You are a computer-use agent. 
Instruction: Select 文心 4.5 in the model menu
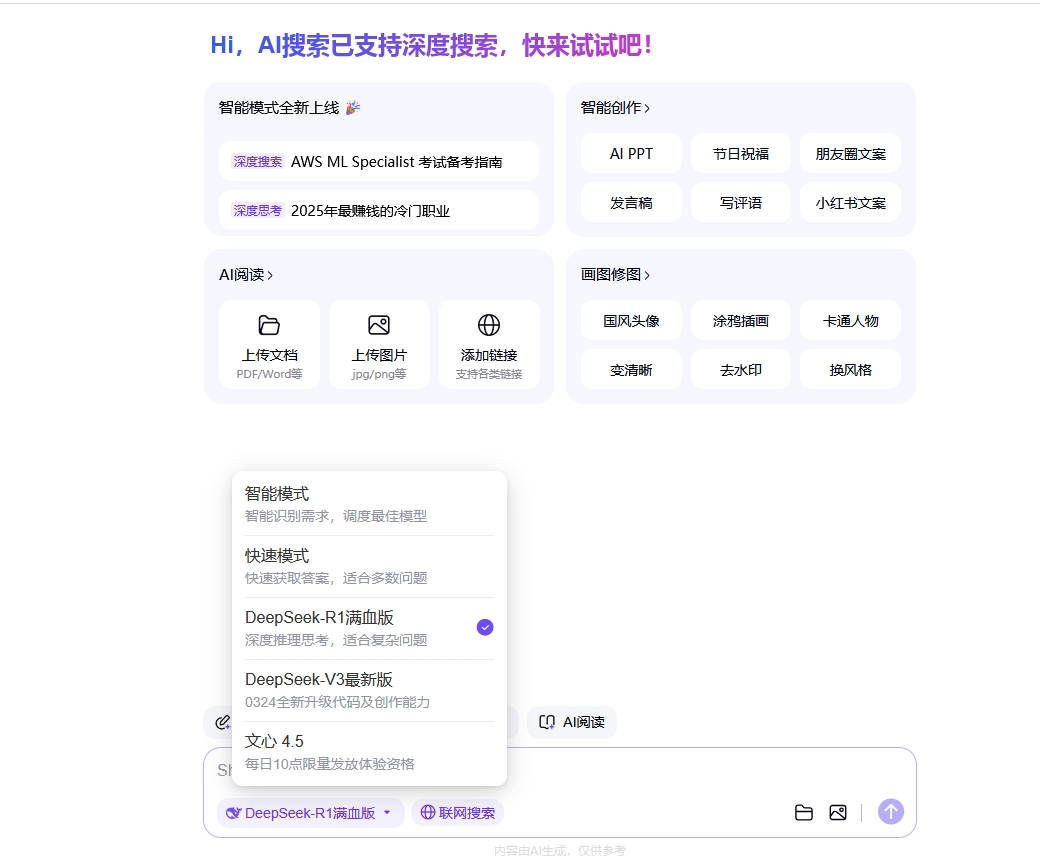click(x=369, y=752)
